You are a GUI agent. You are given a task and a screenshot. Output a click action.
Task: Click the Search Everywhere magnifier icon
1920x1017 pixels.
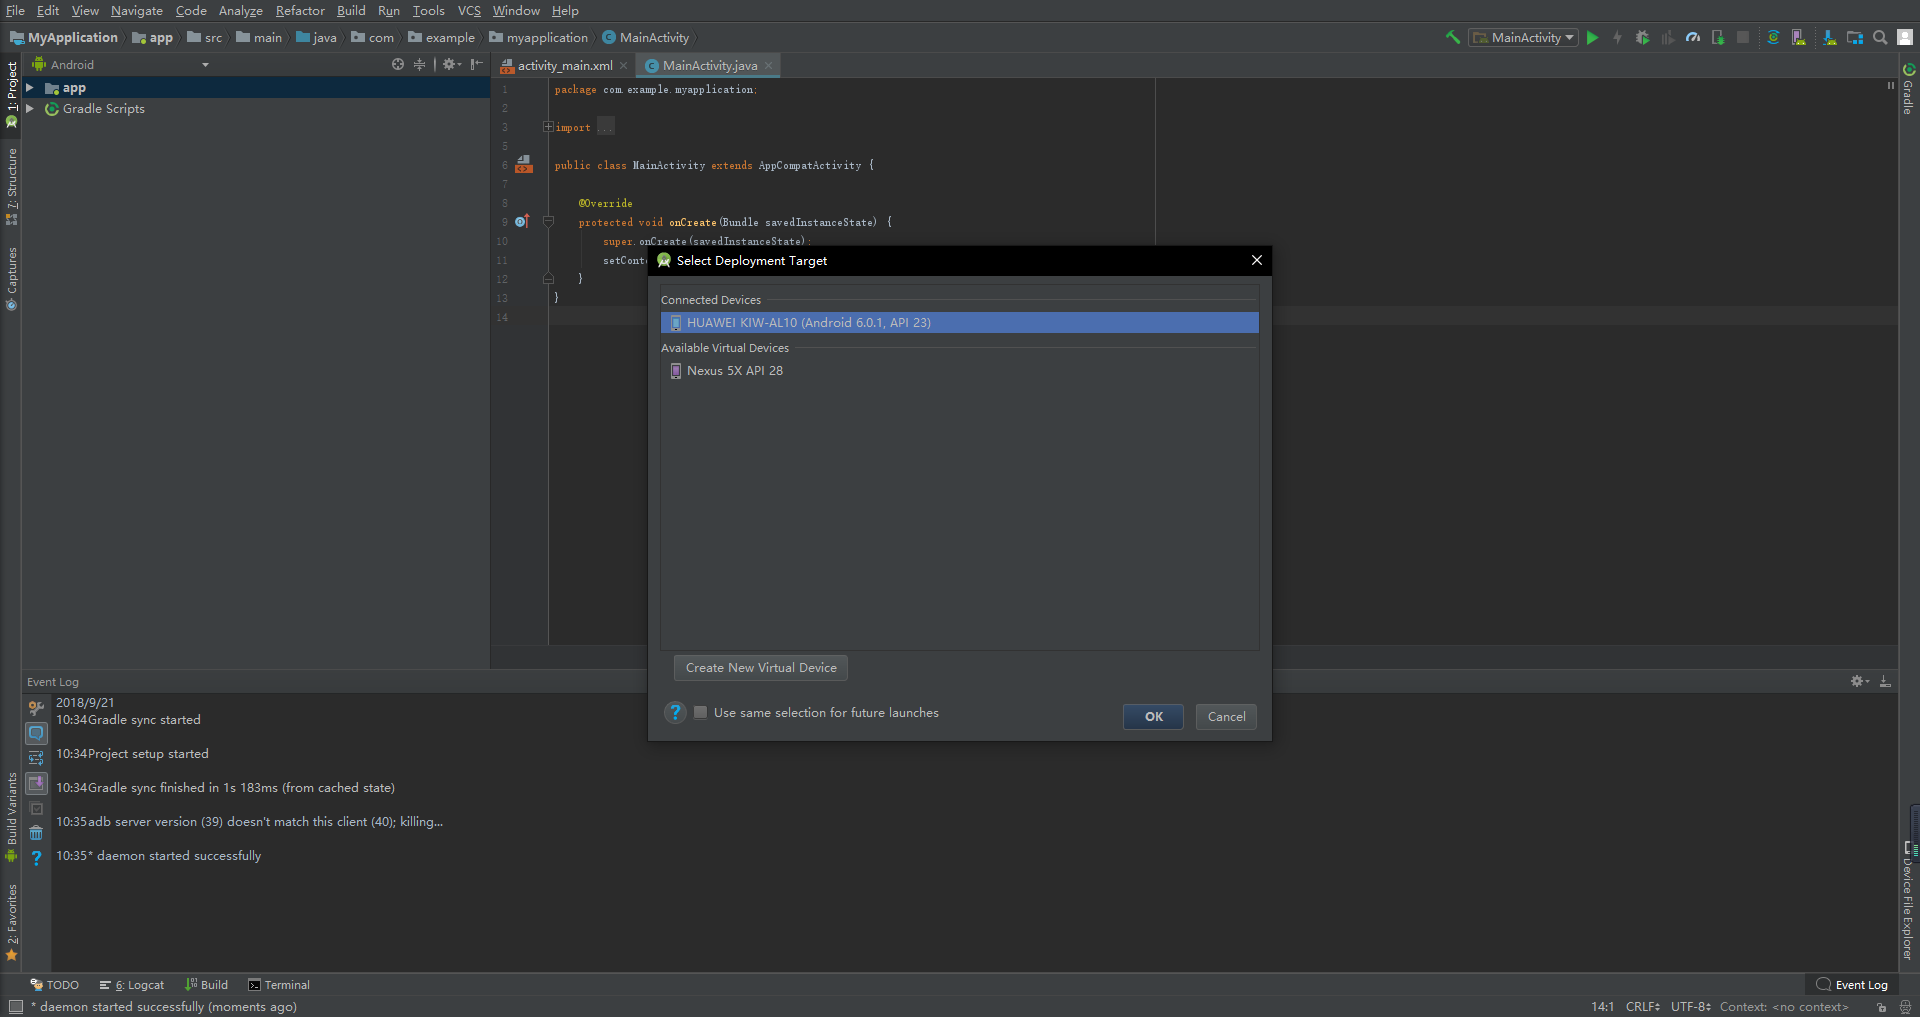pyautogui.click(x=1880, y=37)
